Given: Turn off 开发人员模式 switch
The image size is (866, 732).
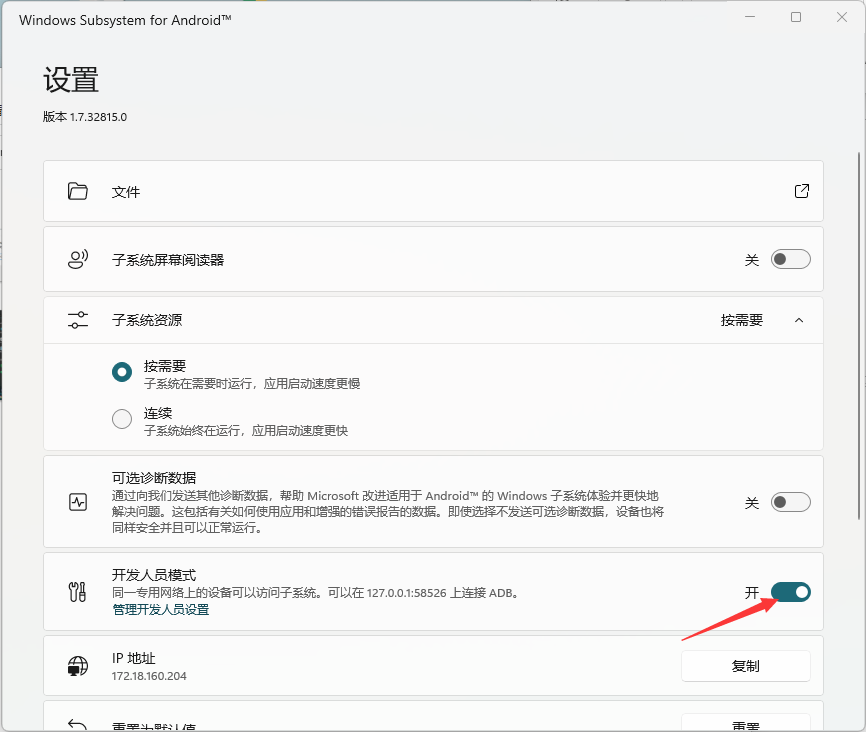Looking at the screenshot, I should click(x=790, y=592).
